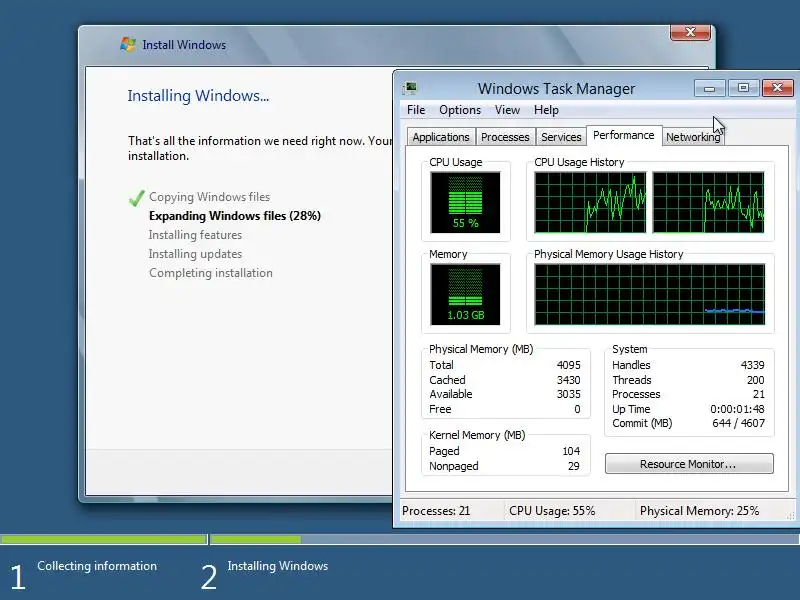This screenshot has width=800, height=600.
Task: Maximize the Task Manager window
Action: [x=743, y=88]
